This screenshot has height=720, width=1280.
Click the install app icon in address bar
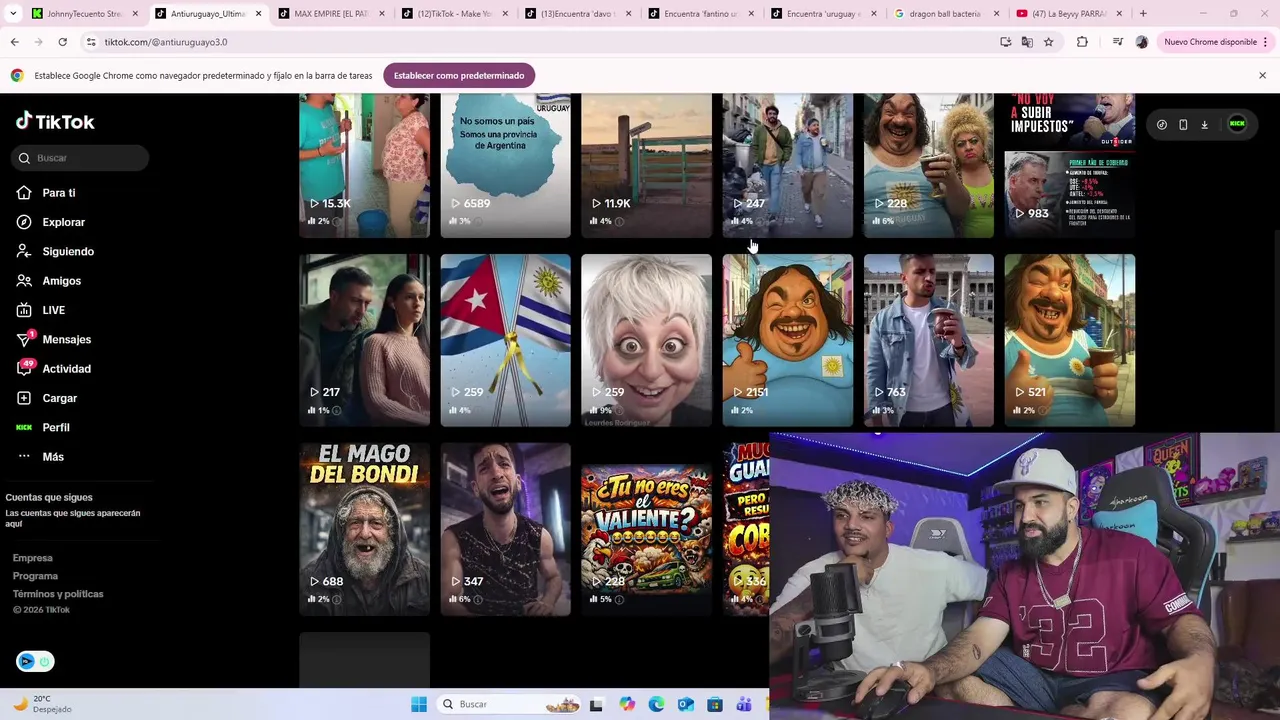[x=1005, y=42]
